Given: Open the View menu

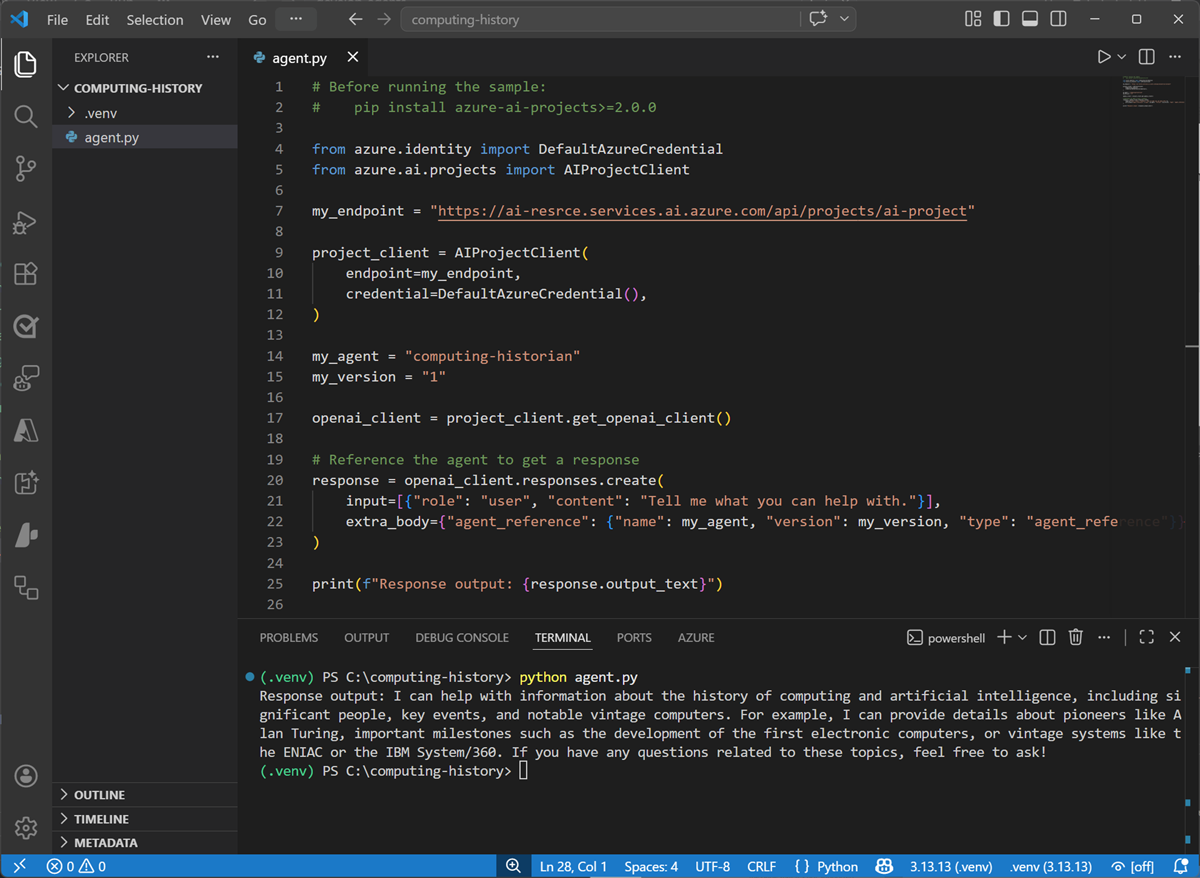Looking at the screenshot, I should 216,19.
